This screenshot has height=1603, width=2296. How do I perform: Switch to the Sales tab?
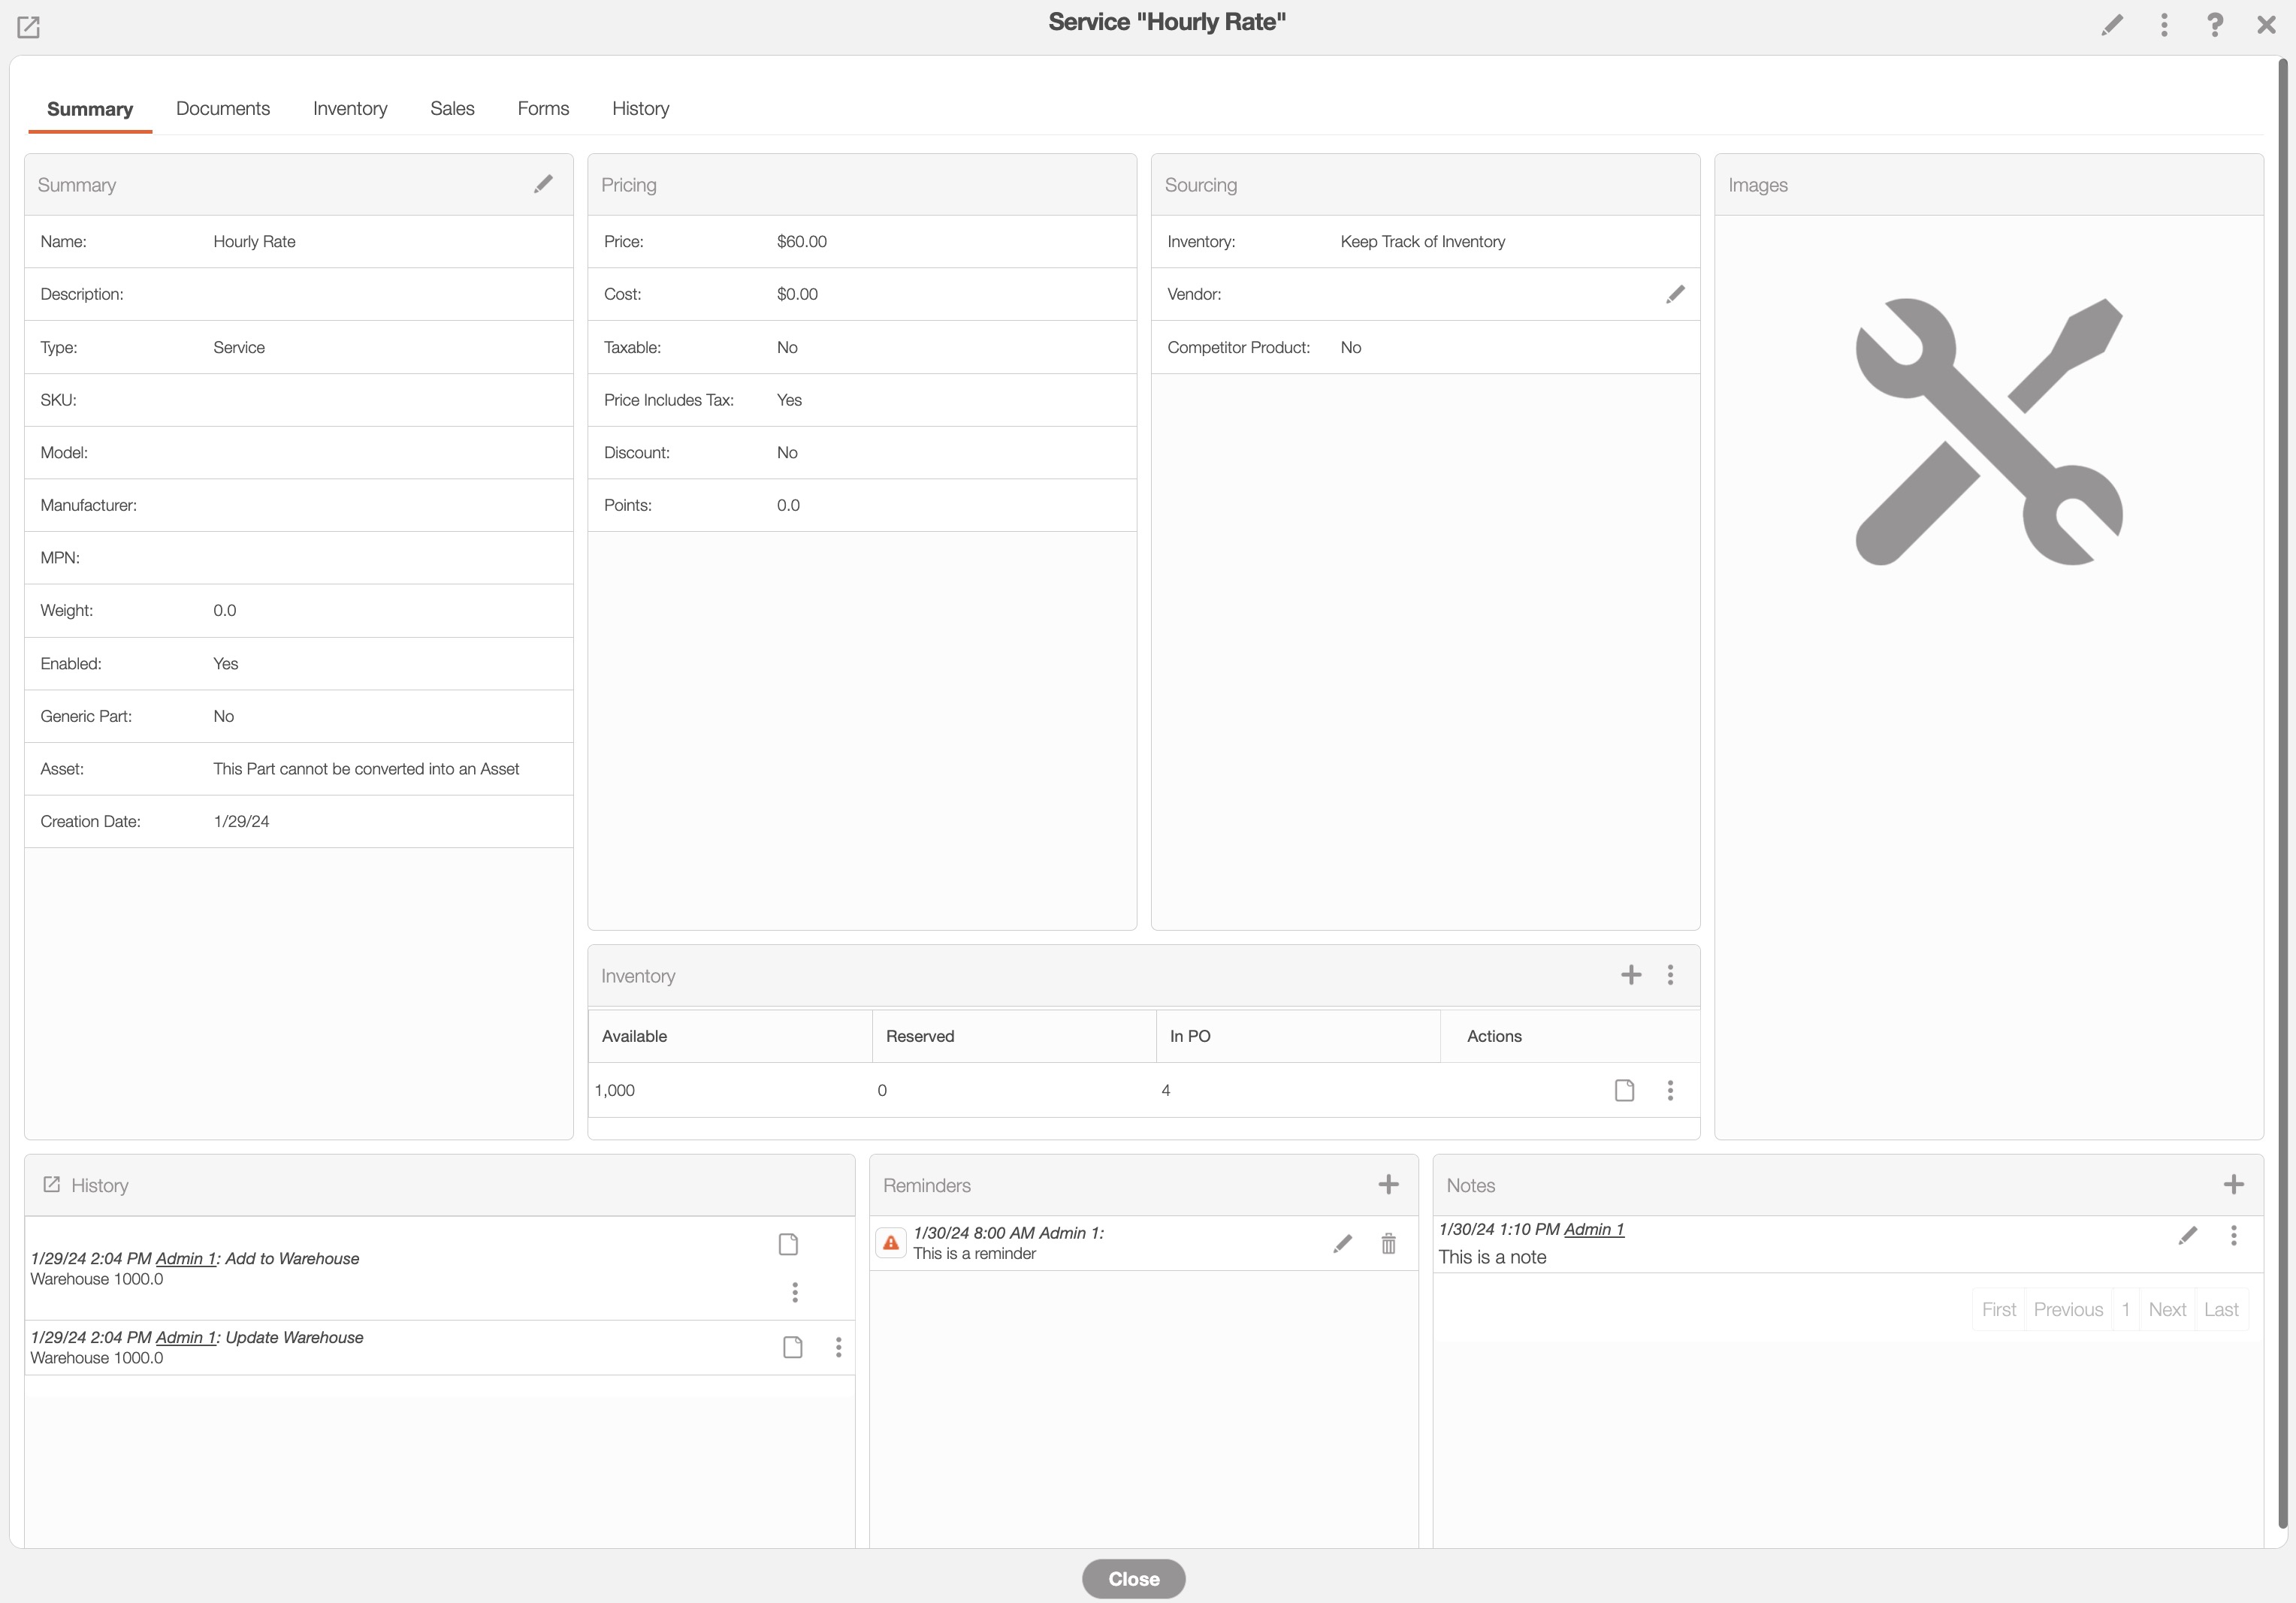click(452, 108)
